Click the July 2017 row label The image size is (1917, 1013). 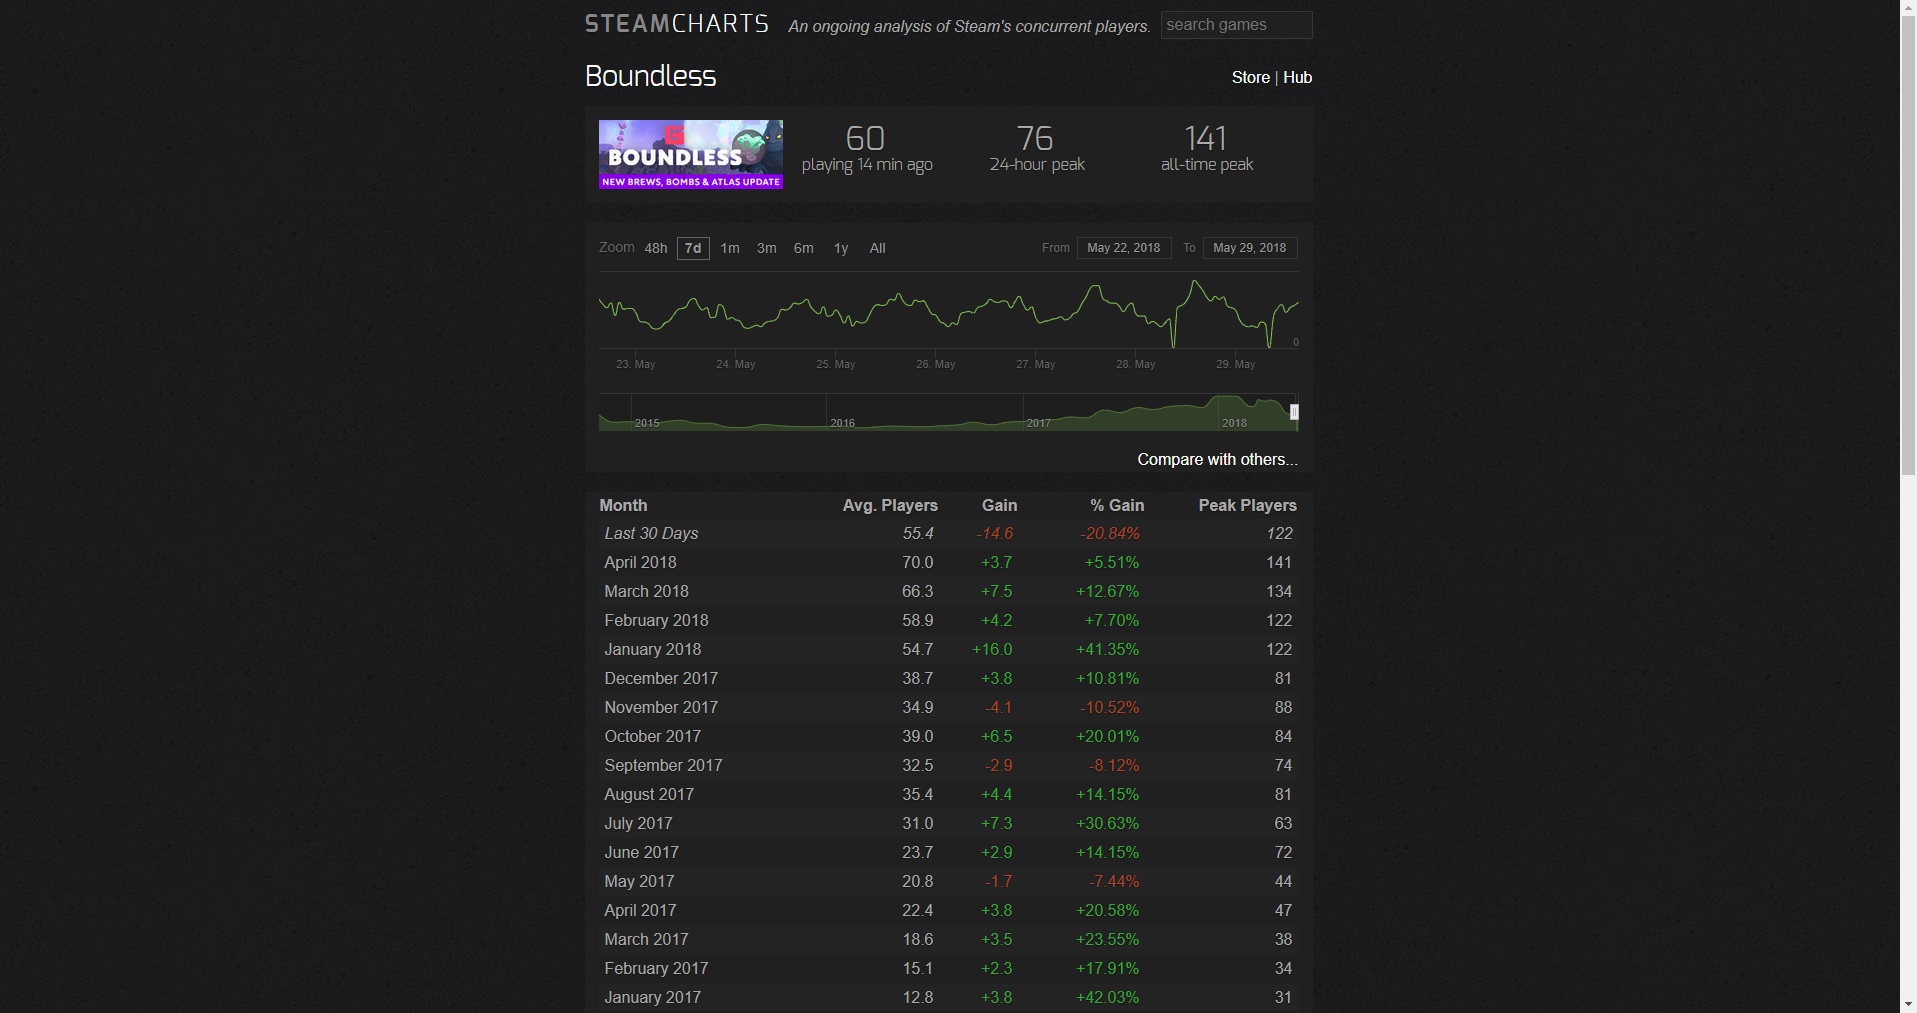[638, 823]
